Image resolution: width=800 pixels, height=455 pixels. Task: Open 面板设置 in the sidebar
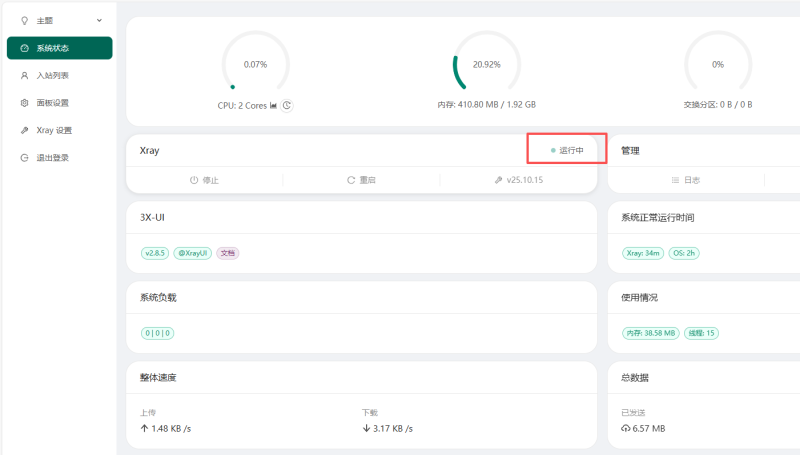pos(60,103)
